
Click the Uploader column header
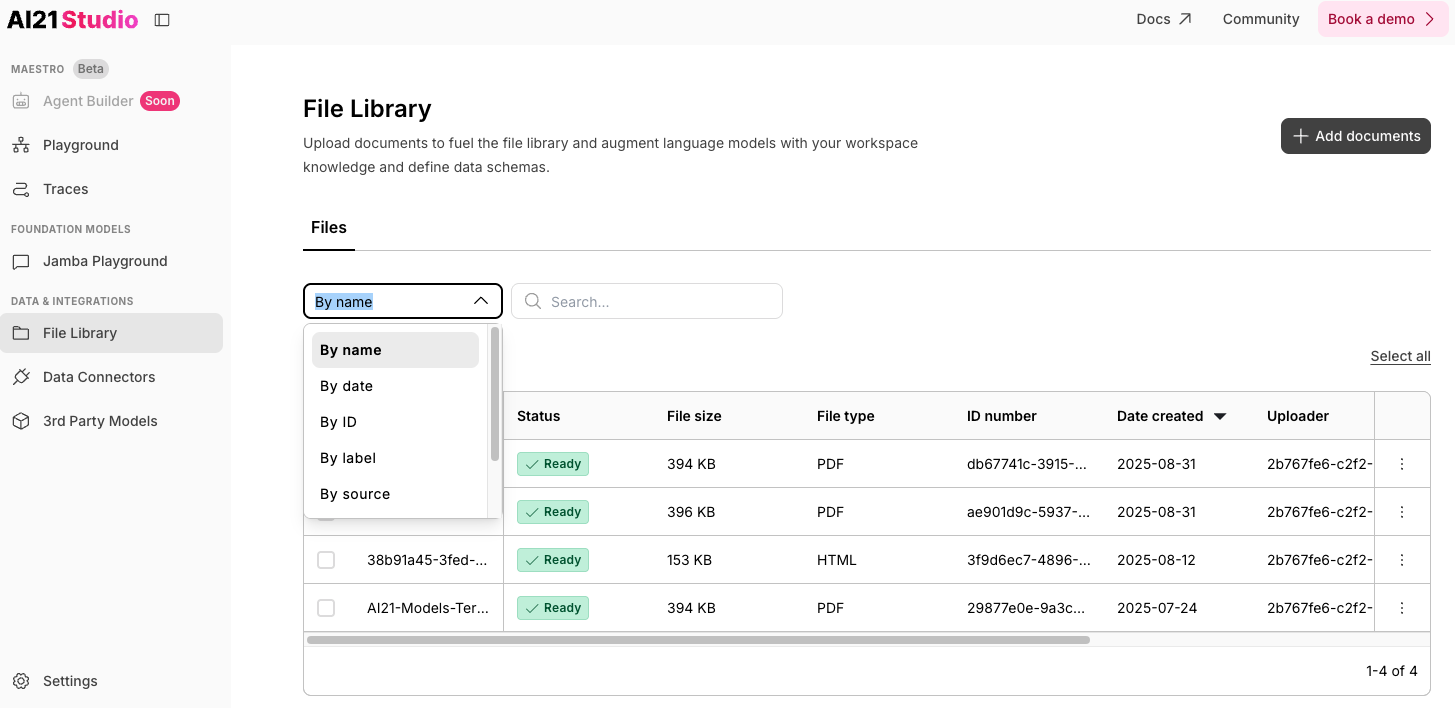tap(1298, 416)
